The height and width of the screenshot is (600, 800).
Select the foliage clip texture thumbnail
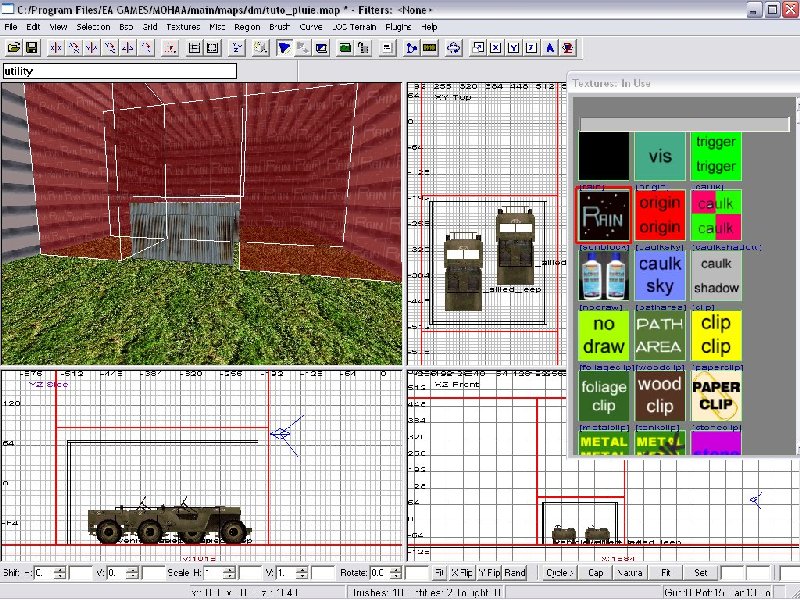[604, 396]
